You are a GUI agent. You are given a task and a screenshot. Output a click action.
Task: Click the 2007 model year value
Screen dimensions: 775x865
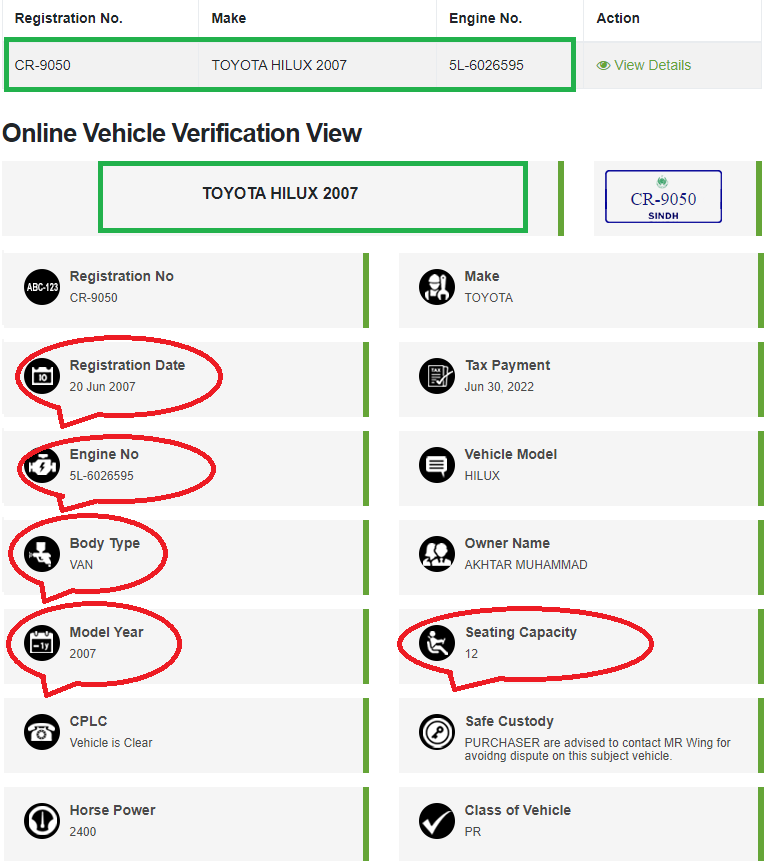tap(83, 654)
